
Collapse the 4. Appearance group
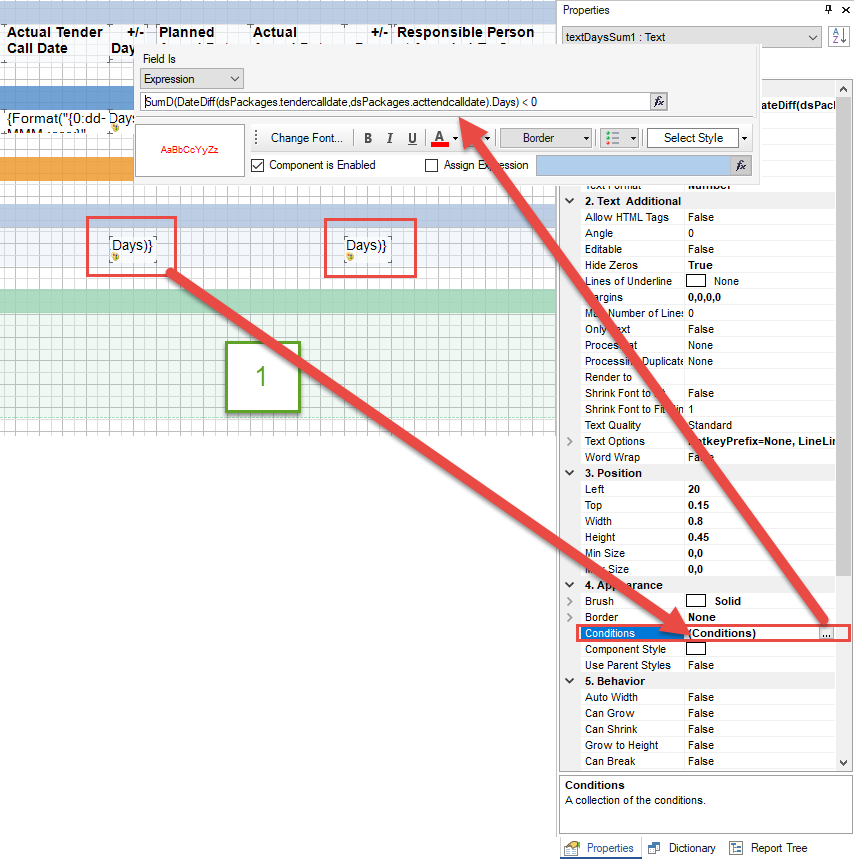pyautogui.click(x=570, y=585)
